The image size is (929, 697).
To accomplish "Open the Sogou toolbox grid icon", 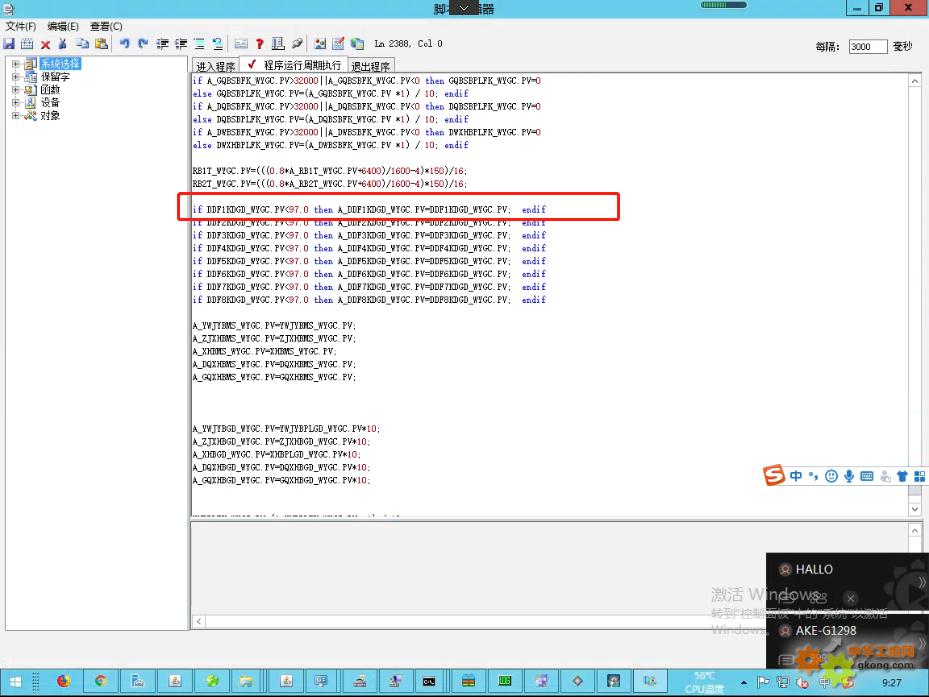I will [x=920, y=476].
